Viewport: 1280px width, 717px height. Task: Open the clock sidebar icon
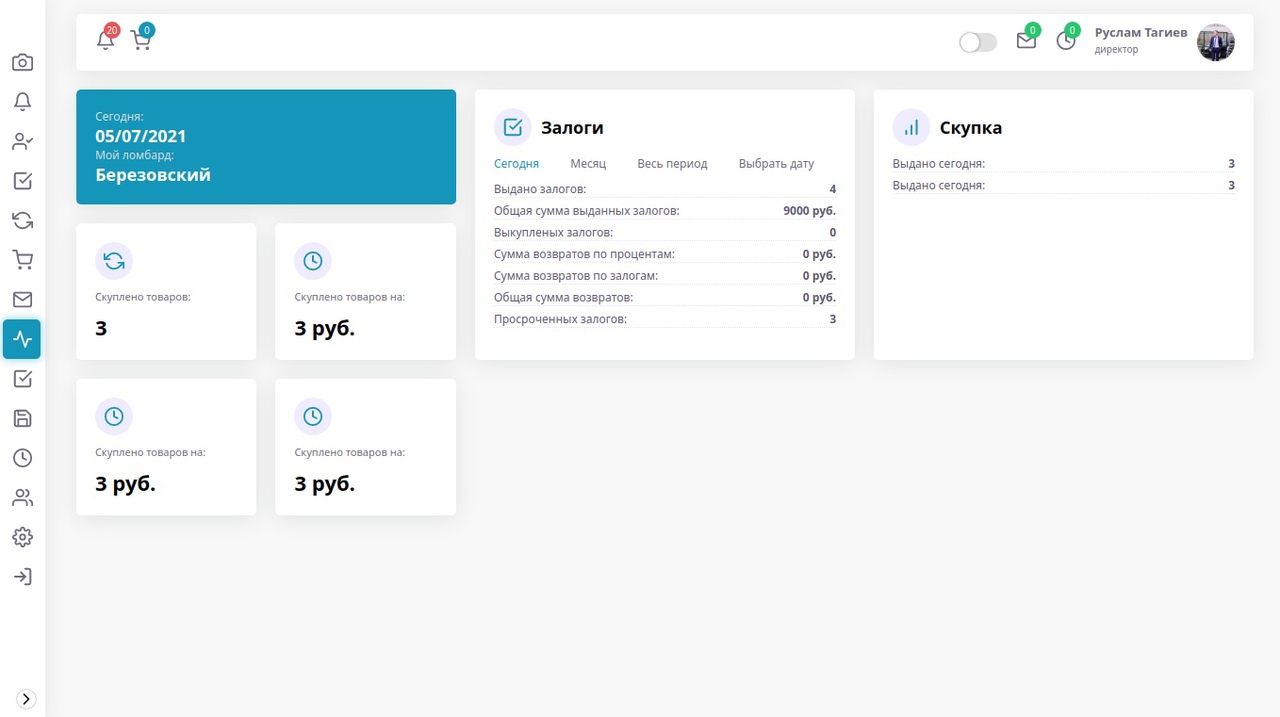[x=22, y=458]
